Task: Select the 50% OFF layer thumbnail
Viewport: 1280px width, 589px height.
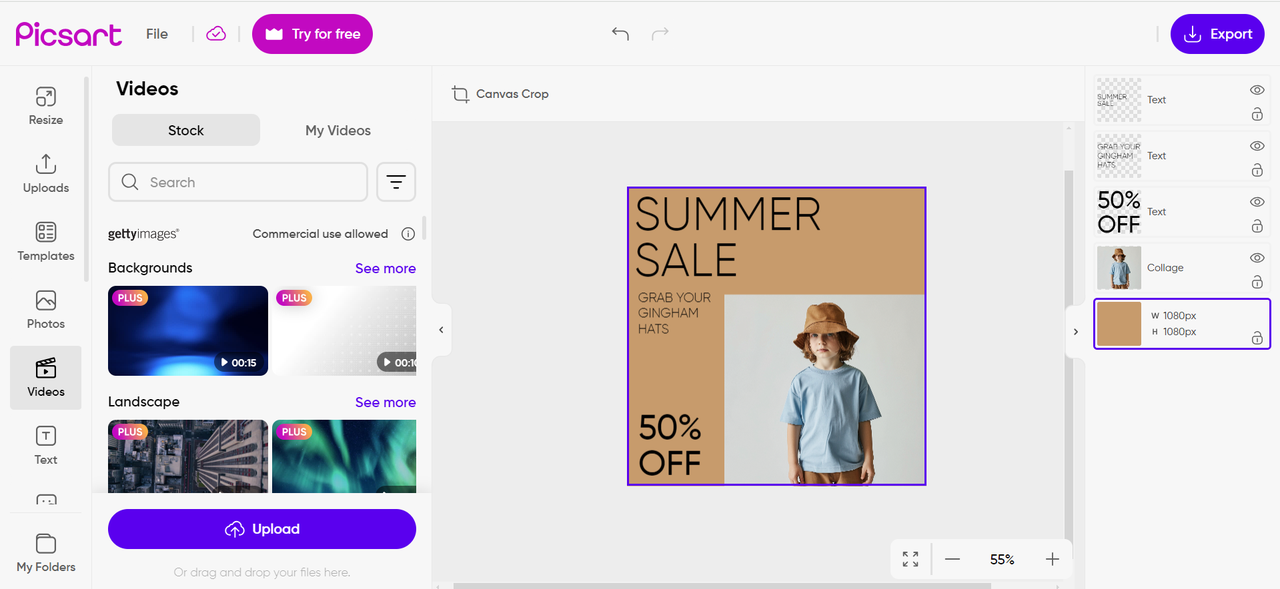Action: click(1118, 212)
